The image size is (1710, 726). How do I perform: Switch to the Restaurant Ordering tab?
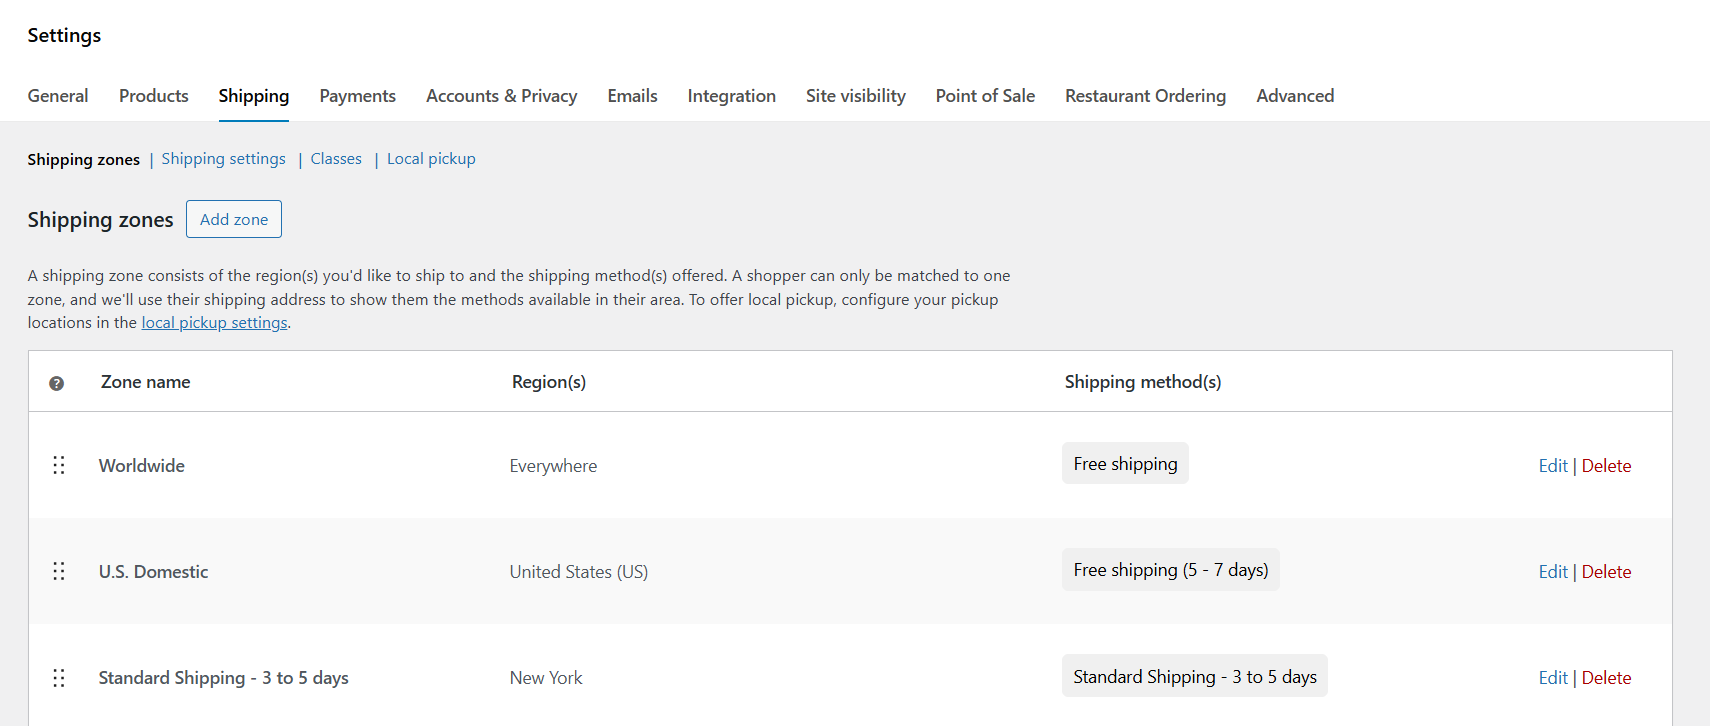coord(1145,95)
